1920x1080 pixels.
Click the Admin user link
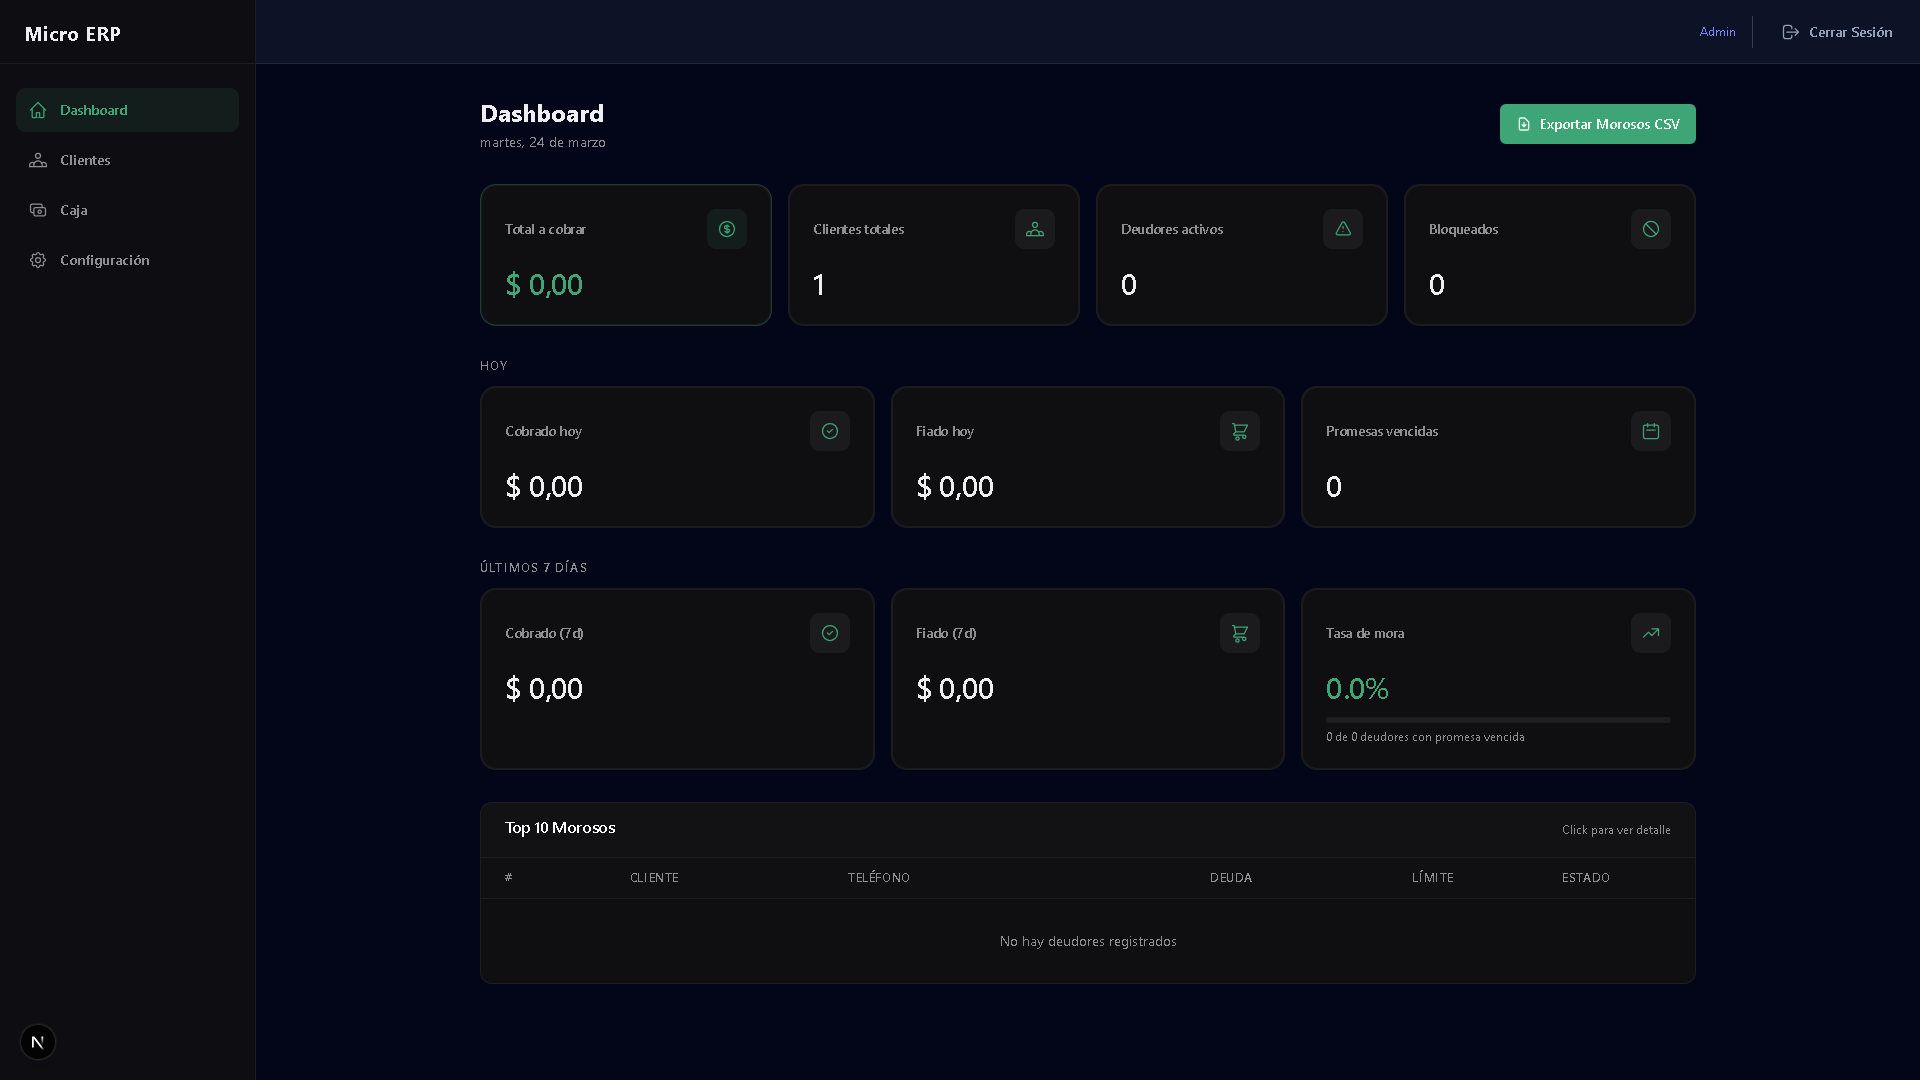[1717, 32]
